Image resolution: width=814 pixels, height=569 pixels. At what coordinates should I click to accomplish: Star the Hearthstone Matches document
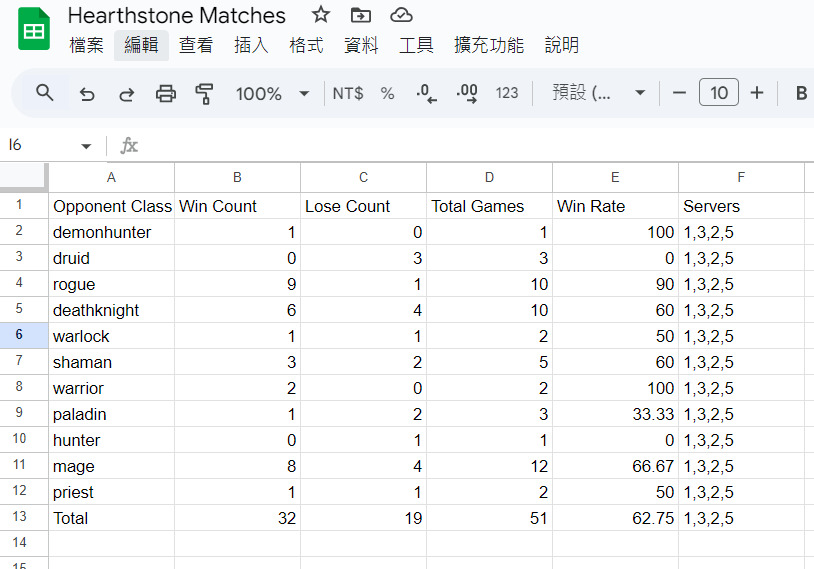click(320, 15)
